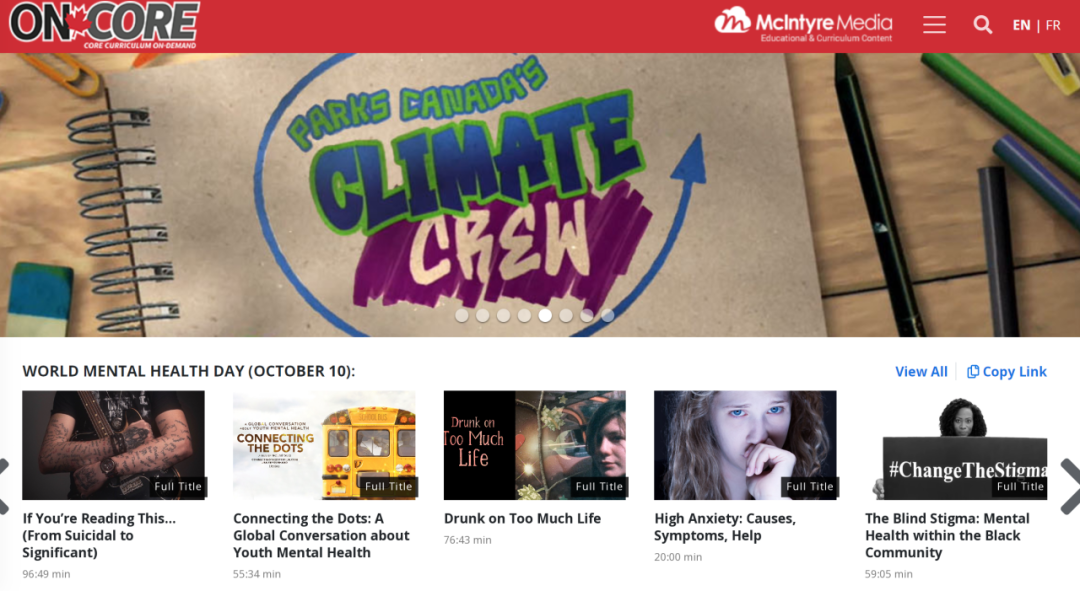This screenshot has width=1080, height=591.
Task: Select EN language option
Action: (1021, 25)
